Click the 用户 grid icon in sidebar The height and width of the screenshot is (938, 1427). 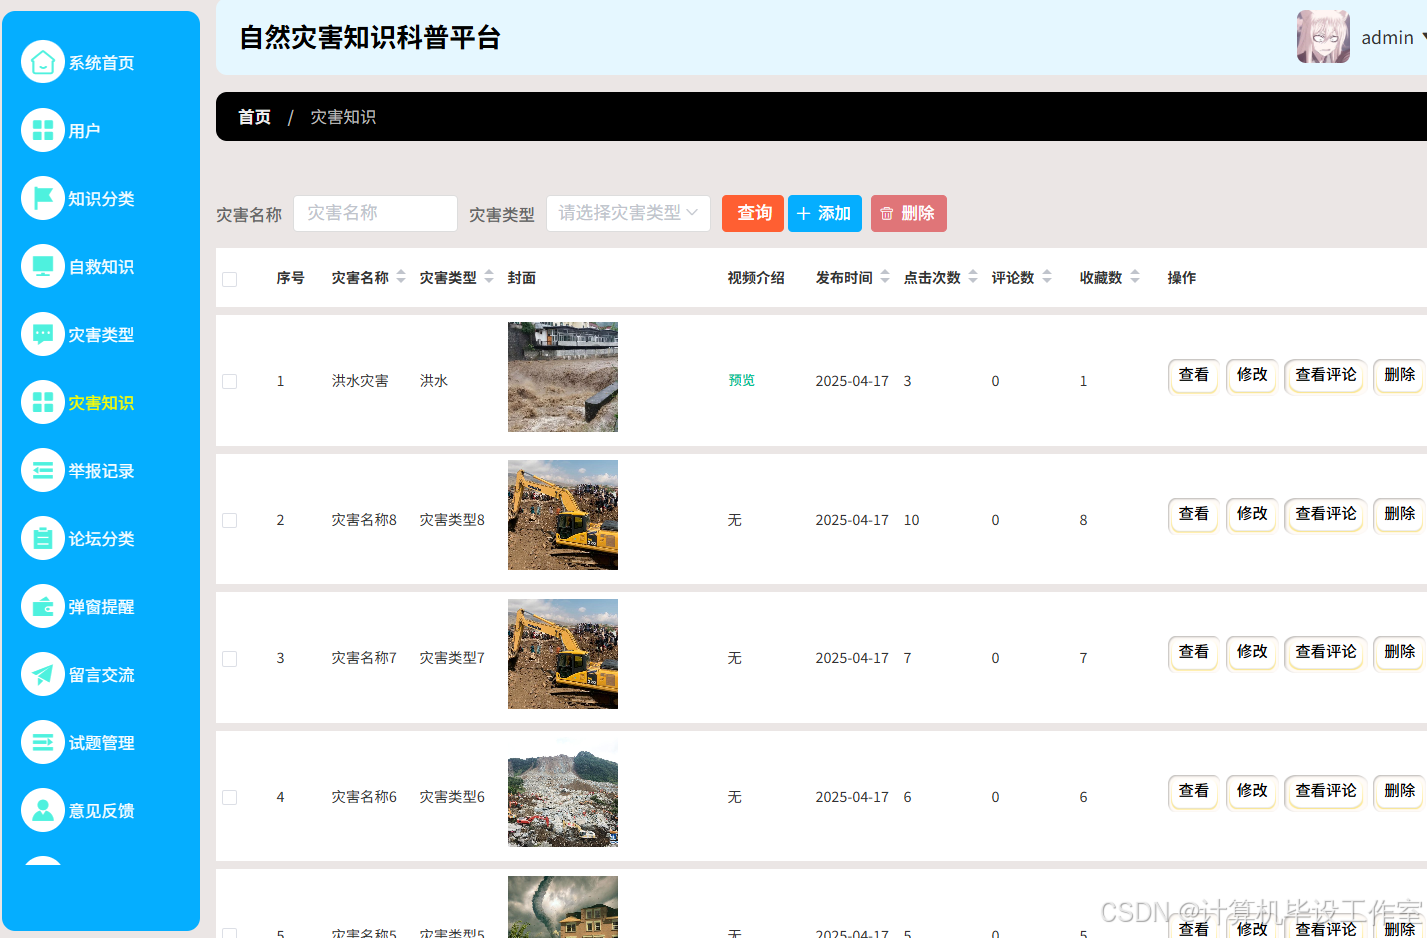click(x=43, y=130)
